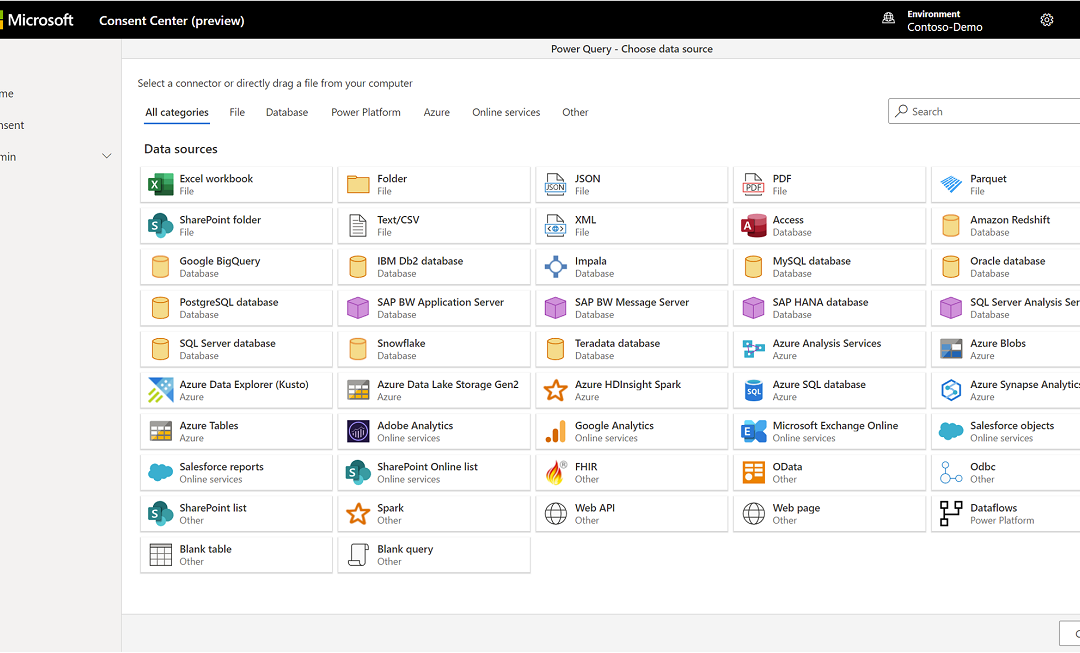Select the Blank query option
Screen dimensions: 1080x653
(434, 554)
